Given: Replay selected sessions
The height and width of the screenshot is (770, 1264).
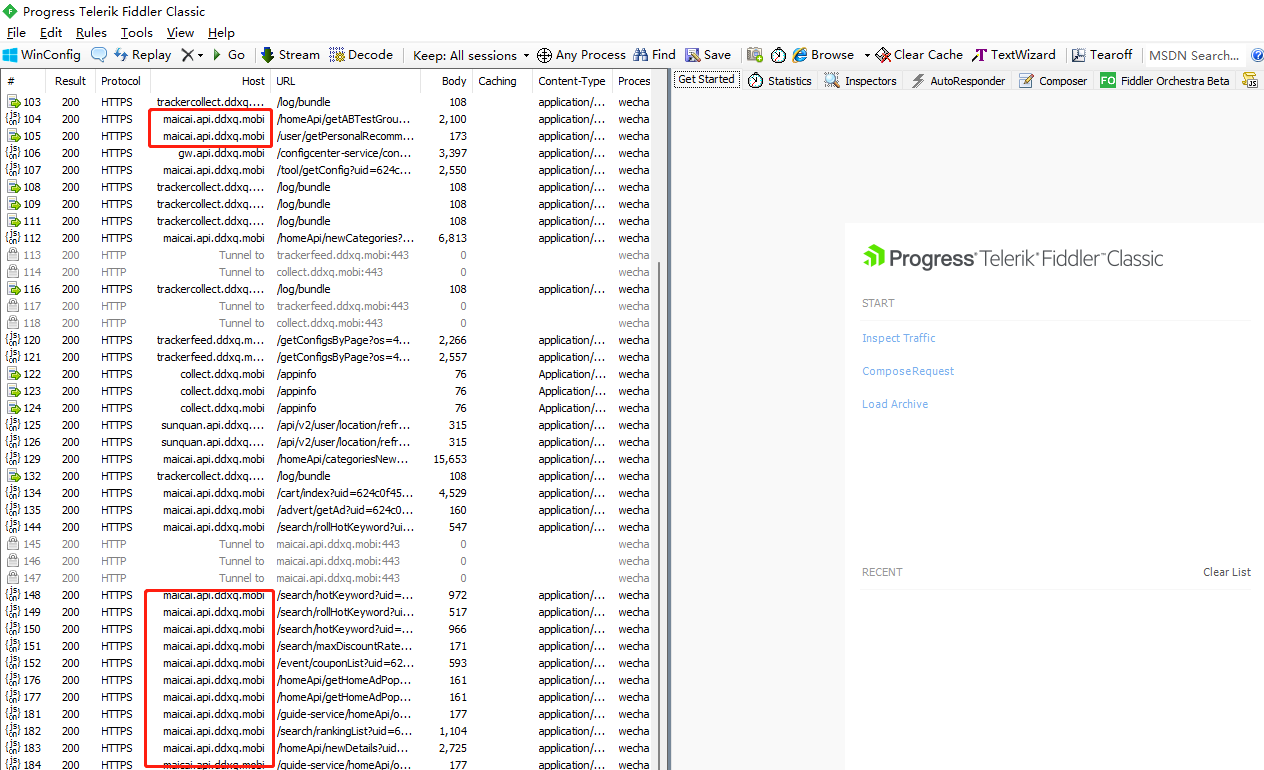Looking at the screenshot, I should point(143,55).
